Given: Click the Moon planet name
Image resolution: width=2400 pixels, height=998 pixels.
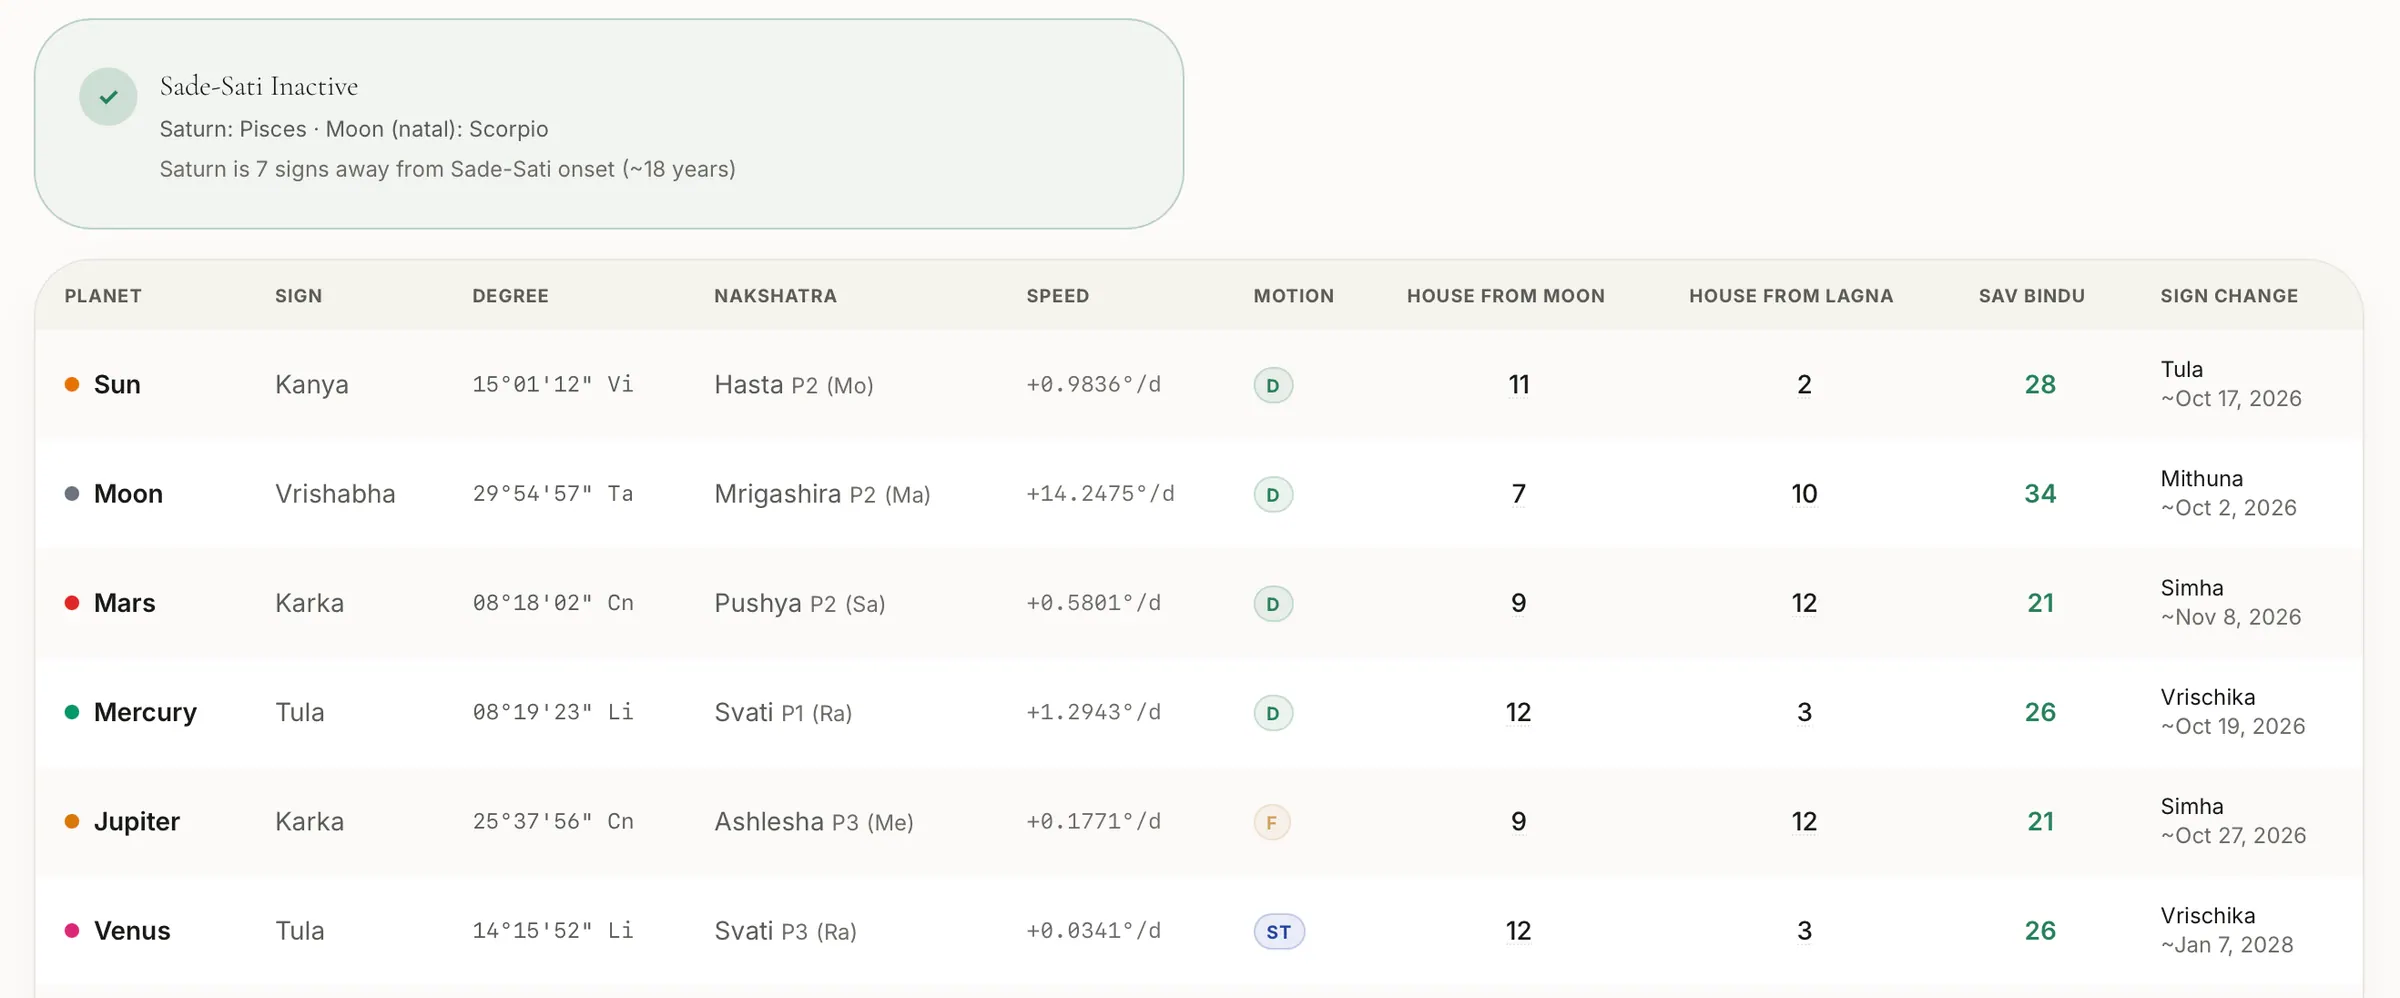Looking at the screenshot, I should point(128,493).
